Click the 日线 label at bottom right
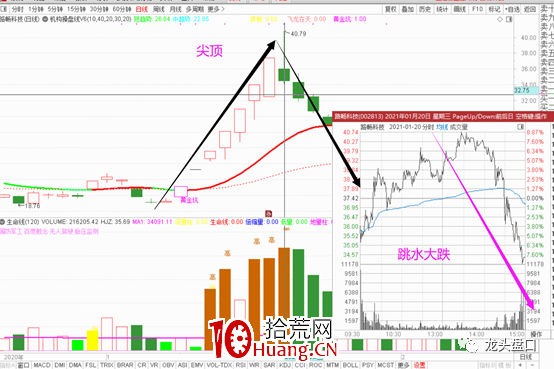Image resolution: width=554 pixels, height=369 pixels. (526, 357)
